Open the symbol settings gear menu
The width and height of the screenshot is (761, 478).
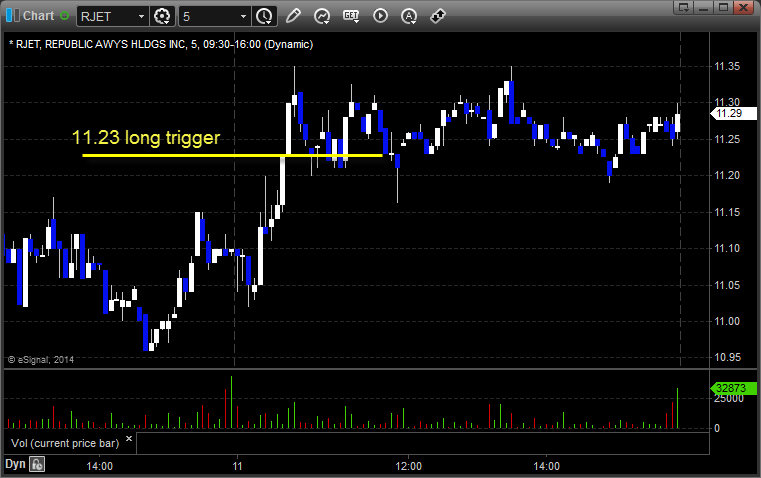162,16
